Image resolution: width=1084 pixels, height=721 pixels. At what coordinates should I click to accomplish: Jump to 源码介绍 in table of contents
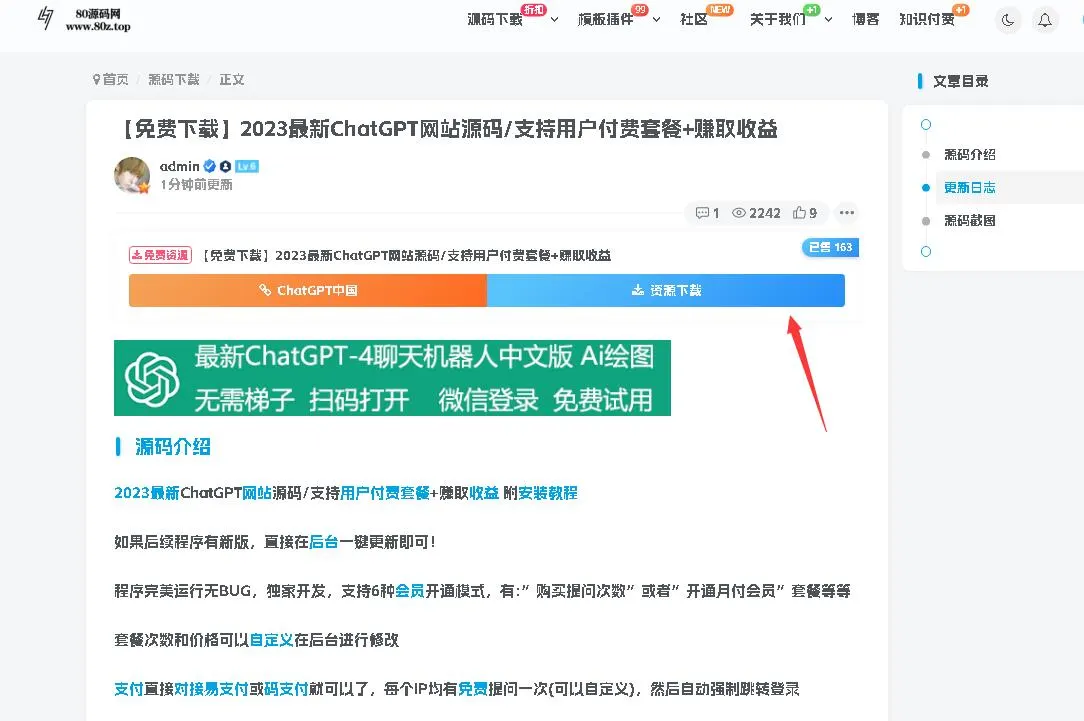point(970,155)
